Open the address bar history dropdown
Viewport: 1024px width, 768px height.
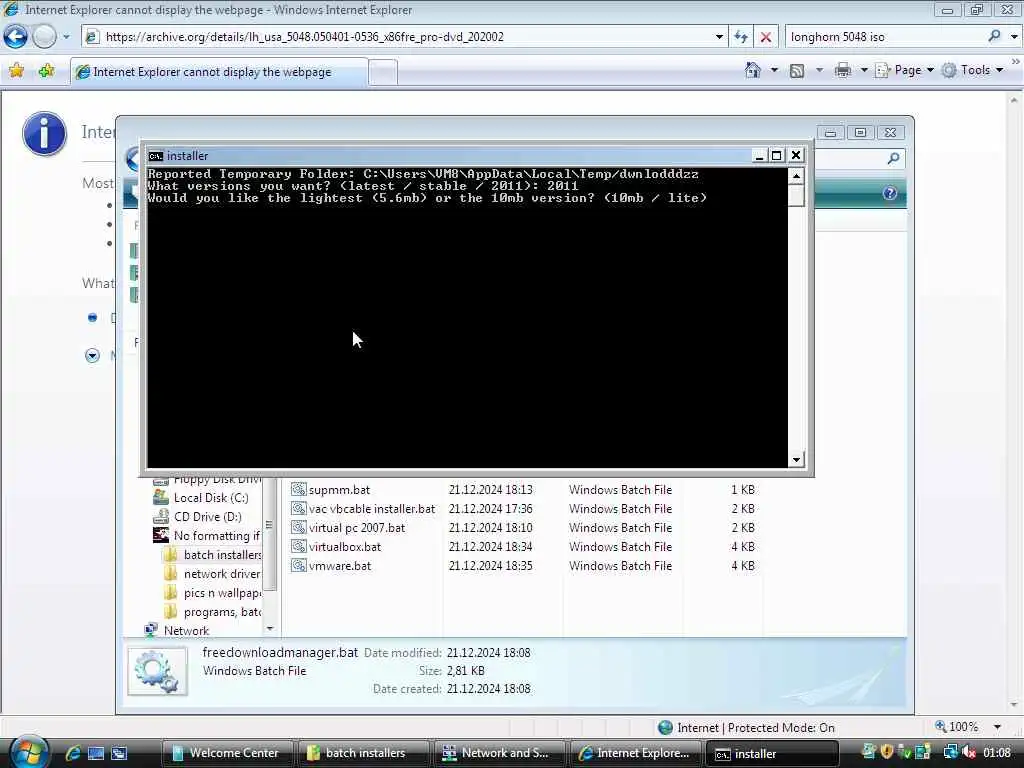click(x=719, y=37)
